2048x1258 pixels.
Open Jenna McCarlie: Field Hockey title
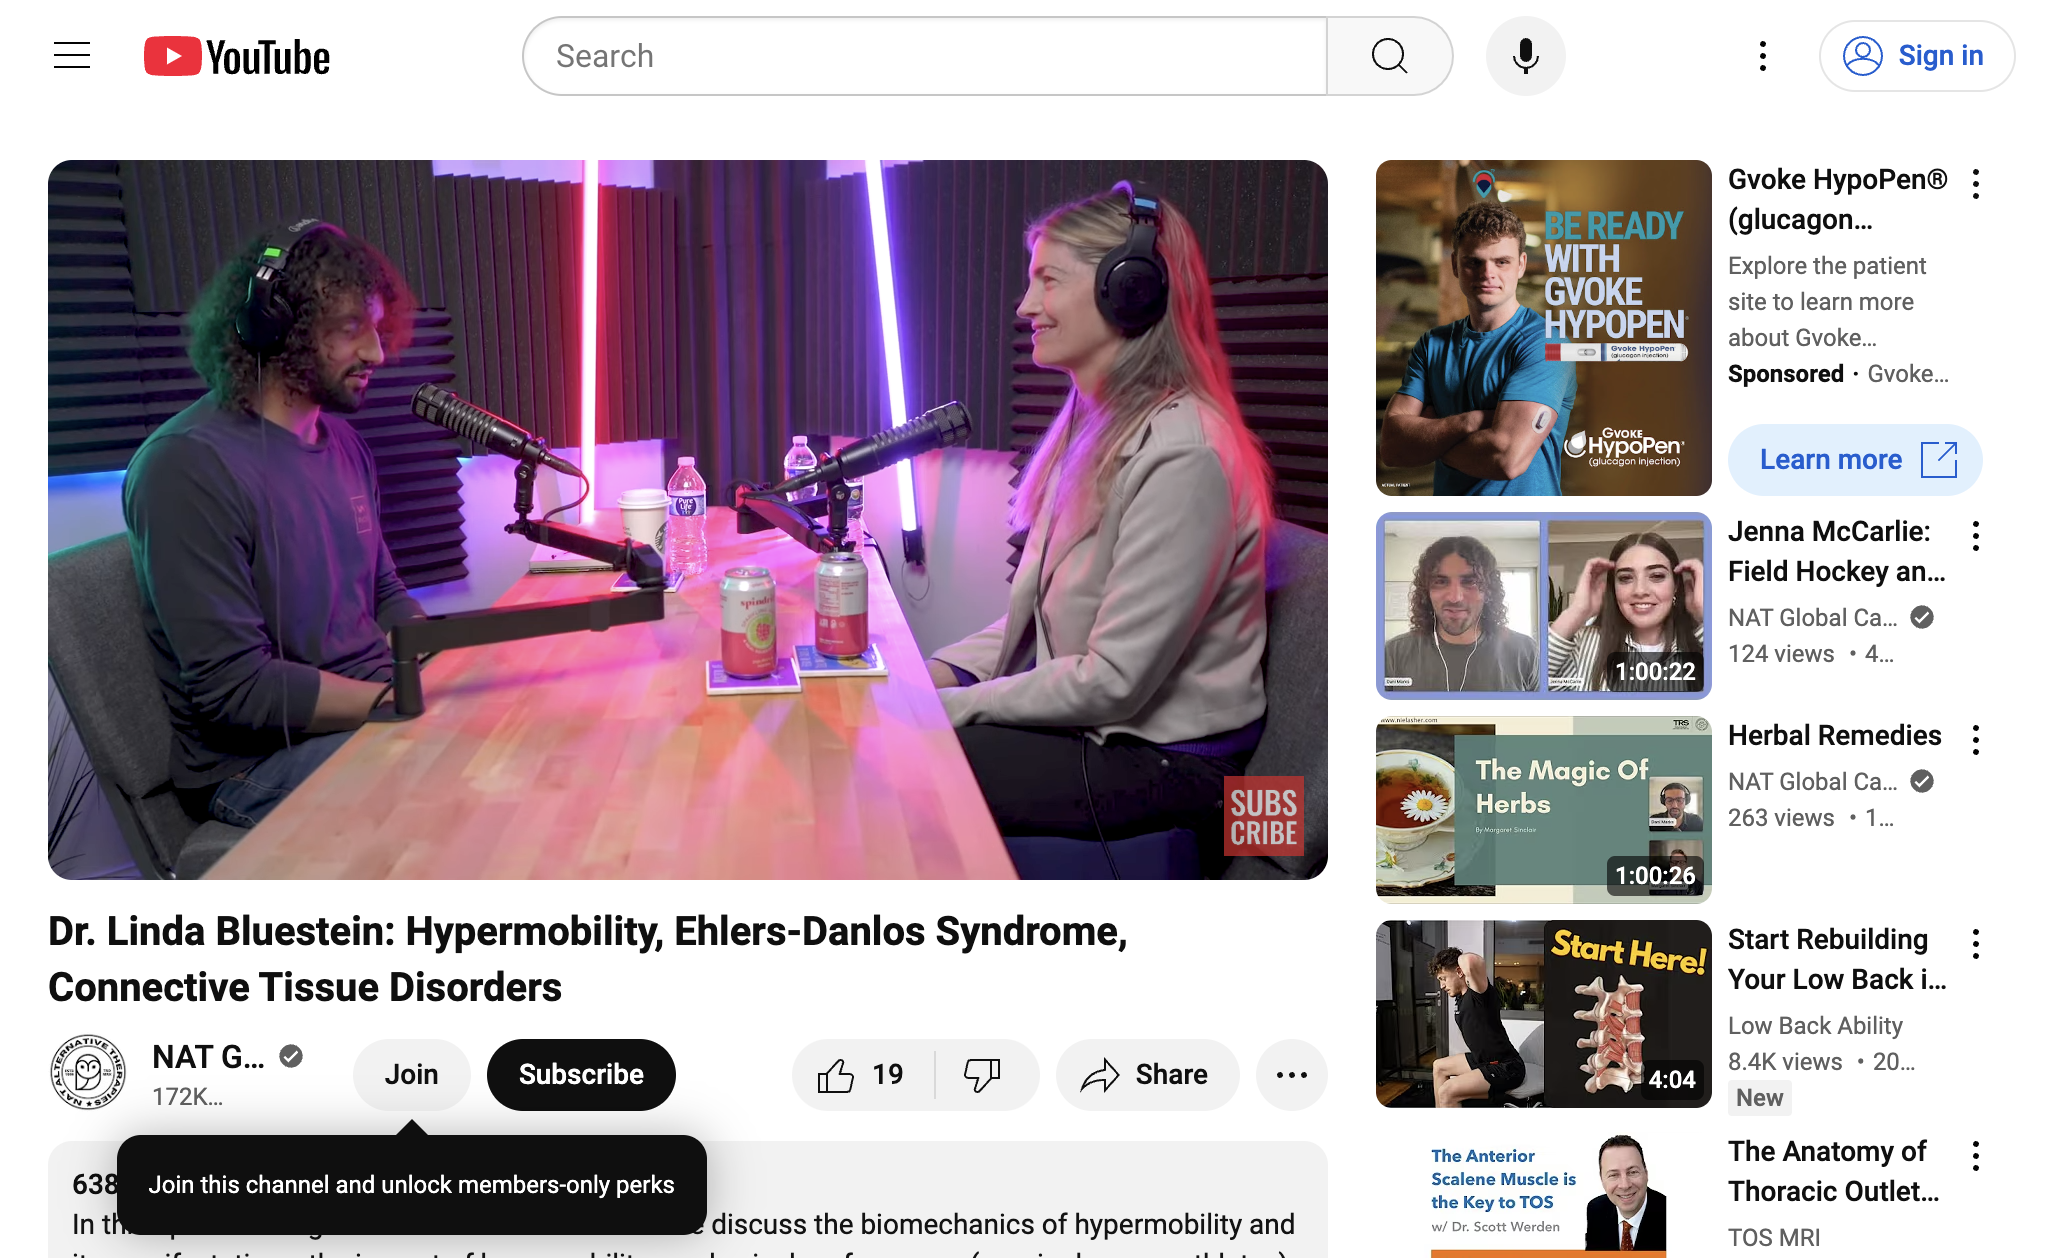[x=1837, y=551]
